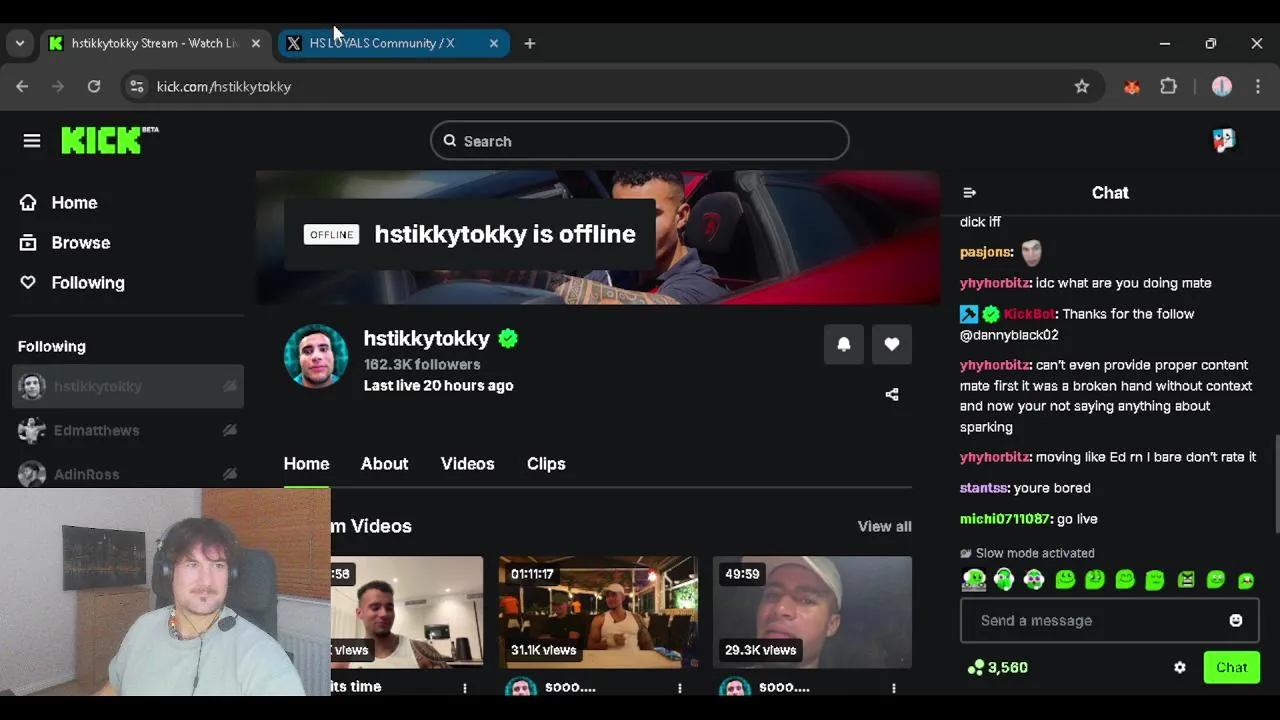
Task: Open the options menu beside the 49:59 video title
Action: pos(894,688)
